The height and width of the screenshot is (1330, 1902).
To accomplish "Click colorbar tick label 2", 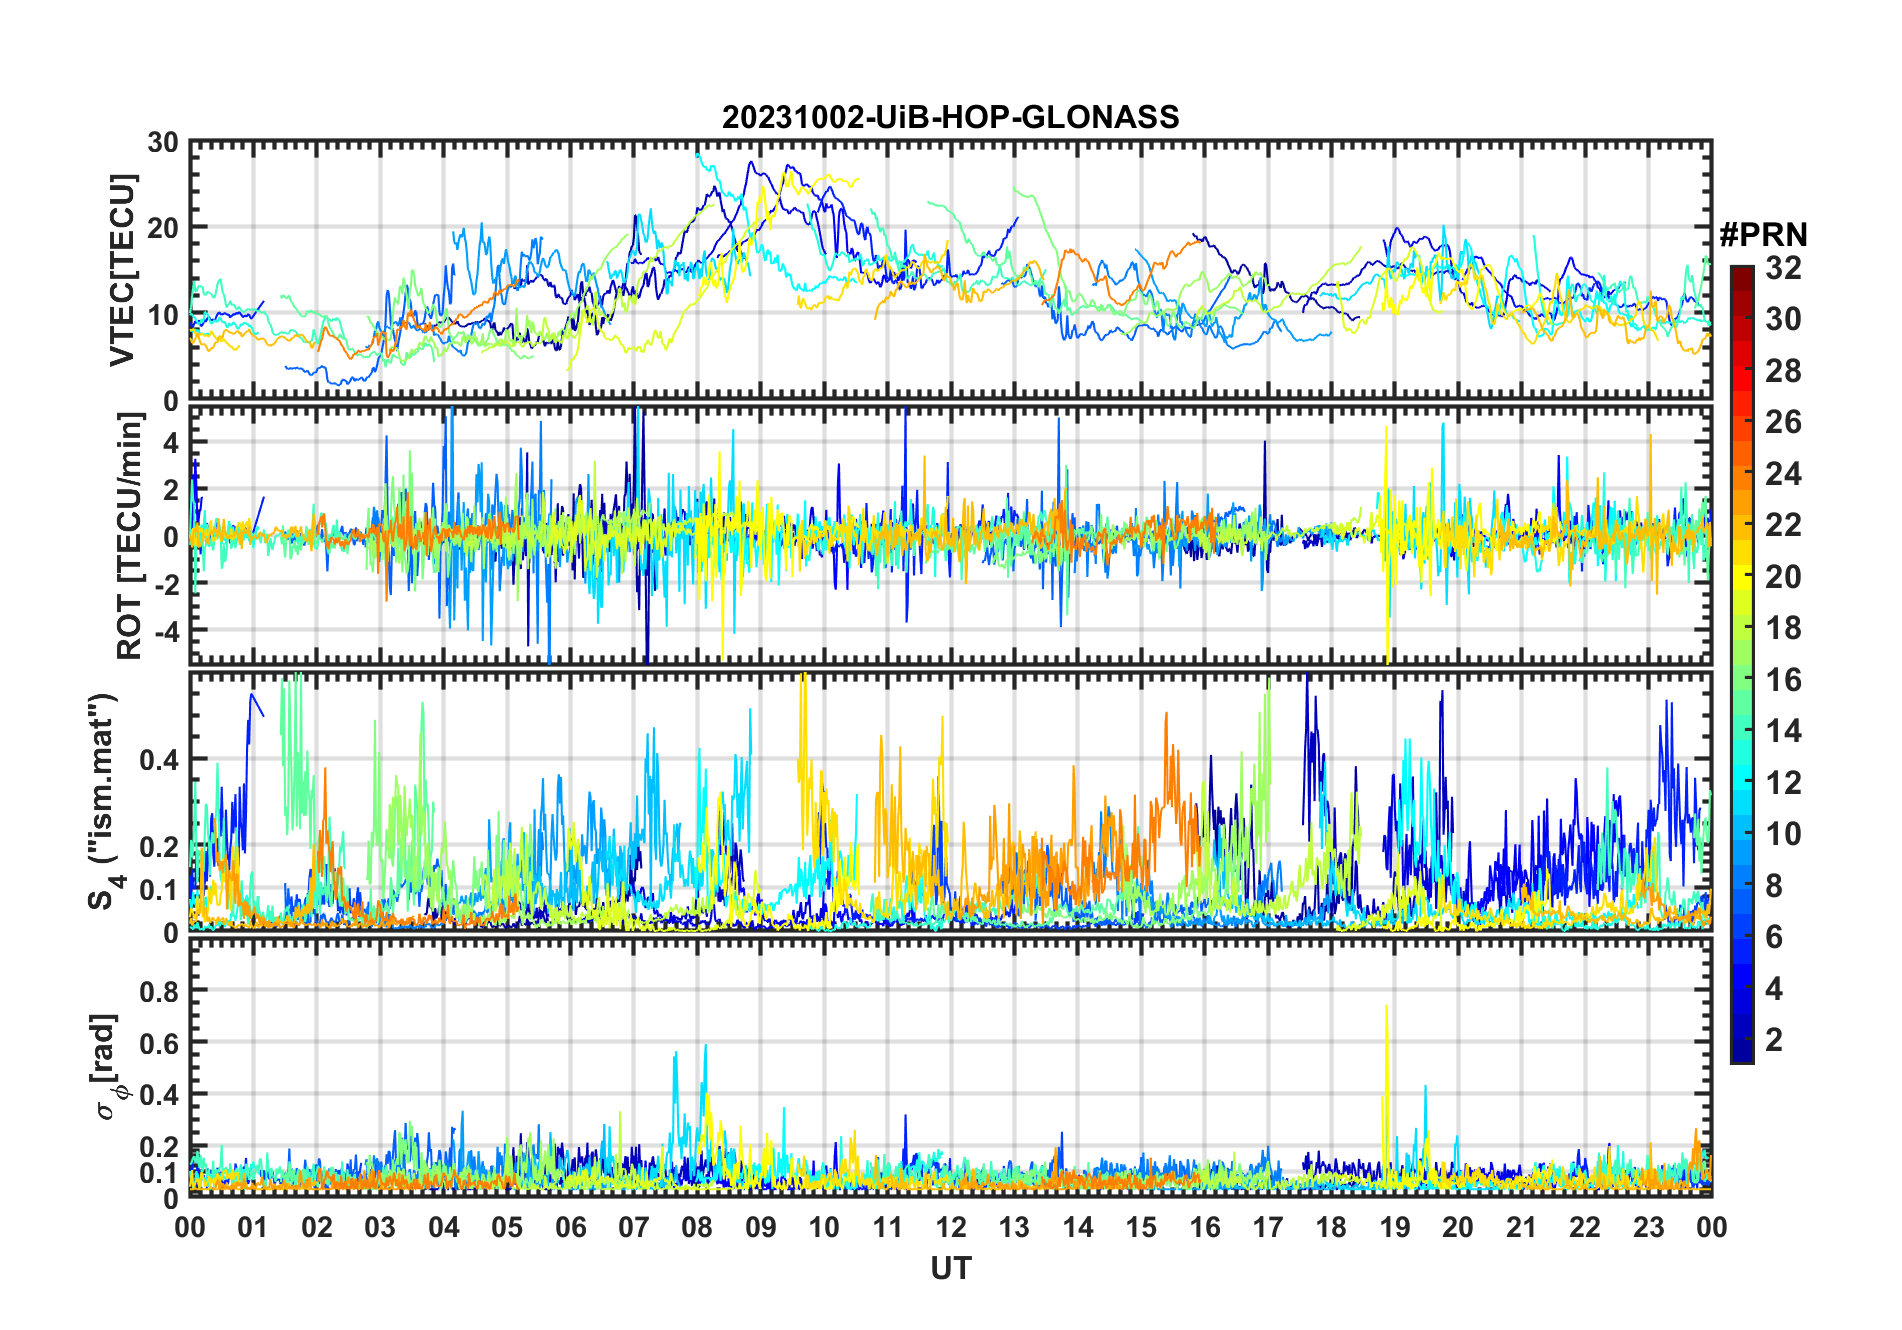I will 1774,1039.
